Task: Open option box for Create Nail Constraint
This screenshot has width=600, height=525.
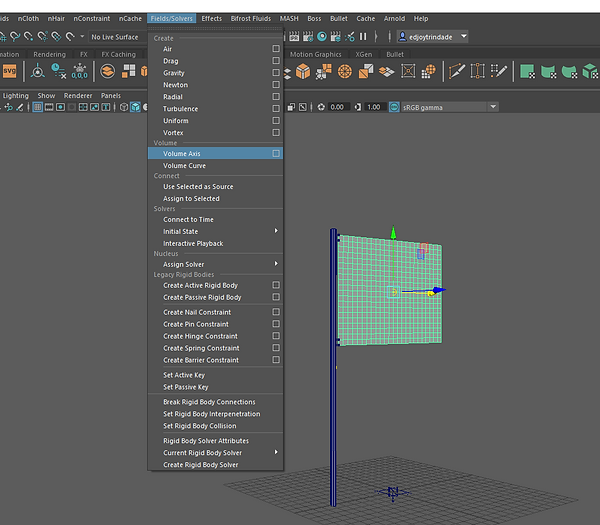Action: (276, 312)
